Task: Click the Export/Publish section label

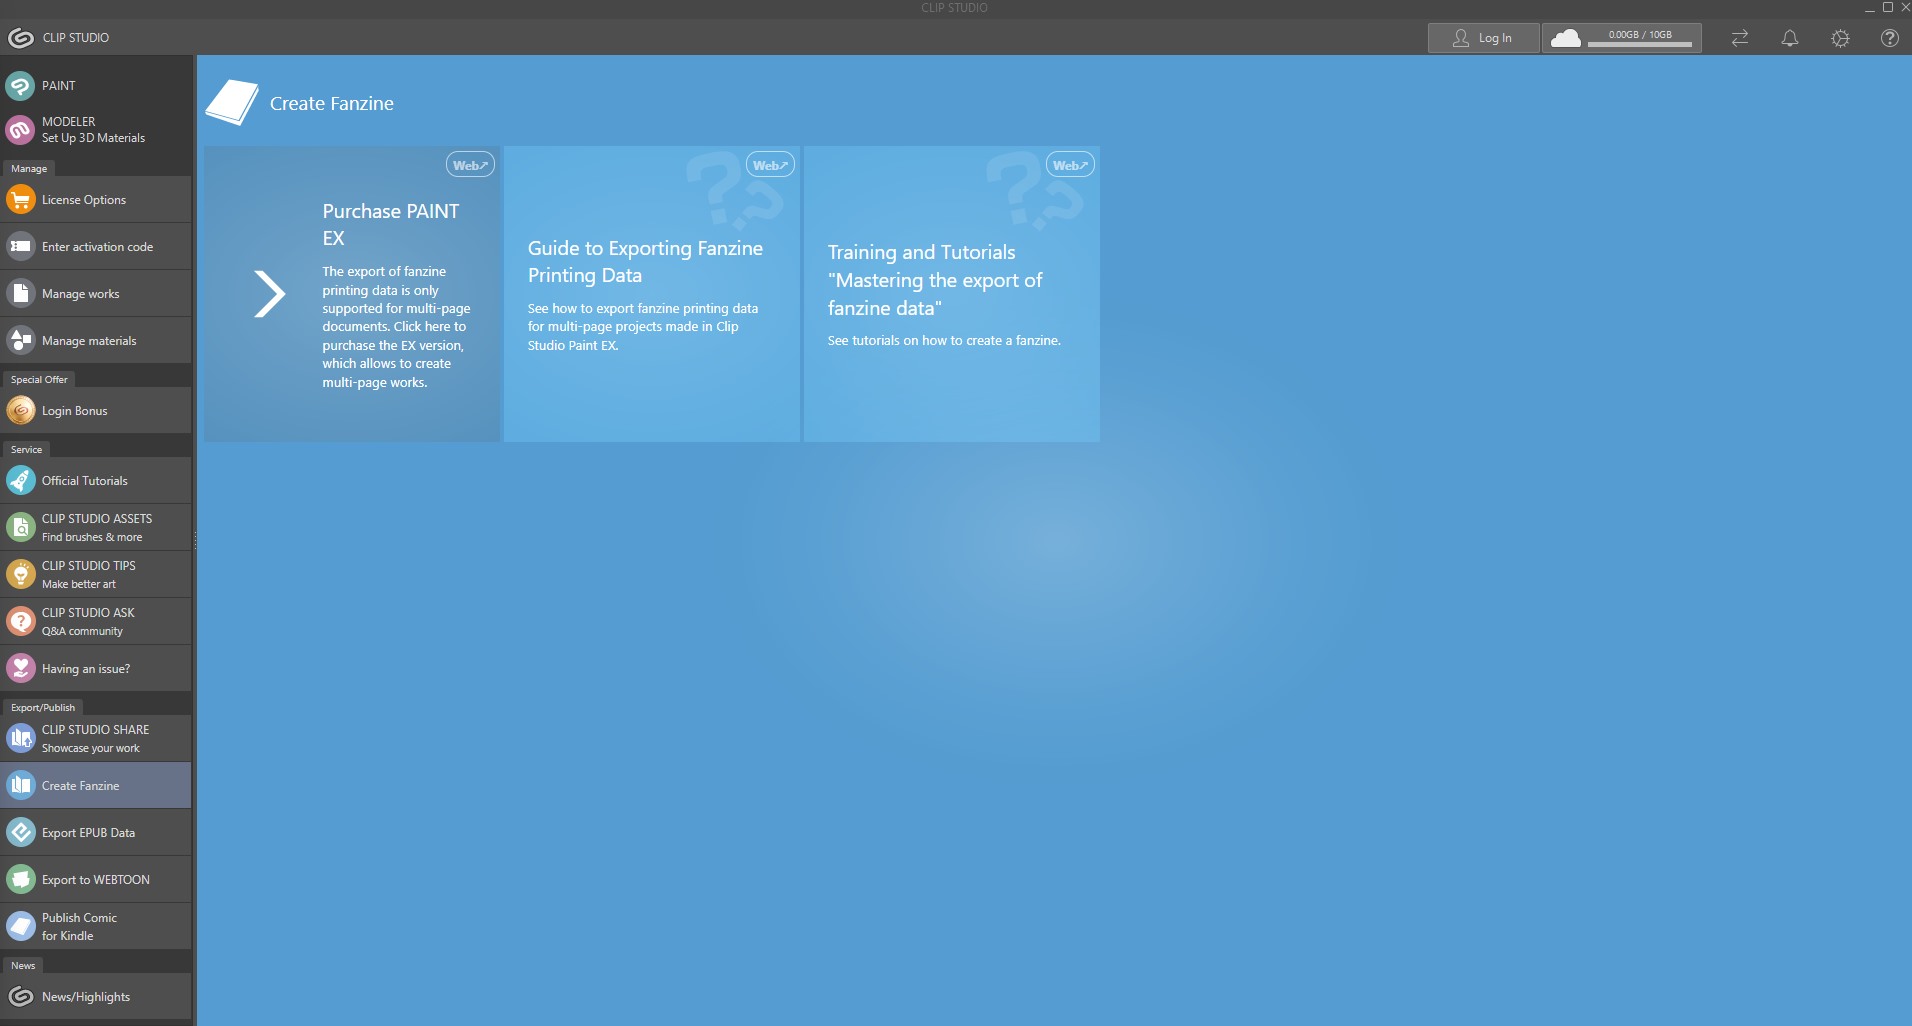Action: point(43,708)
